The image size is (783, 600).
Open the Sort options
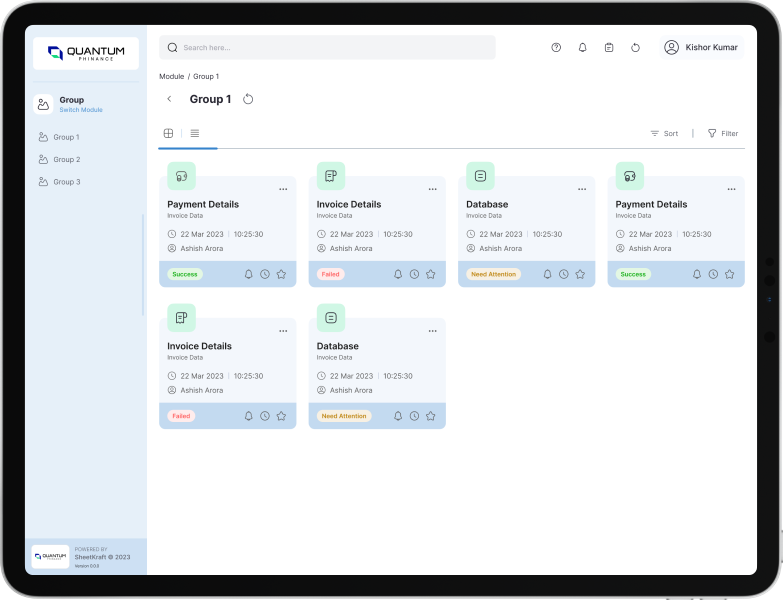(x=664, y=133)
